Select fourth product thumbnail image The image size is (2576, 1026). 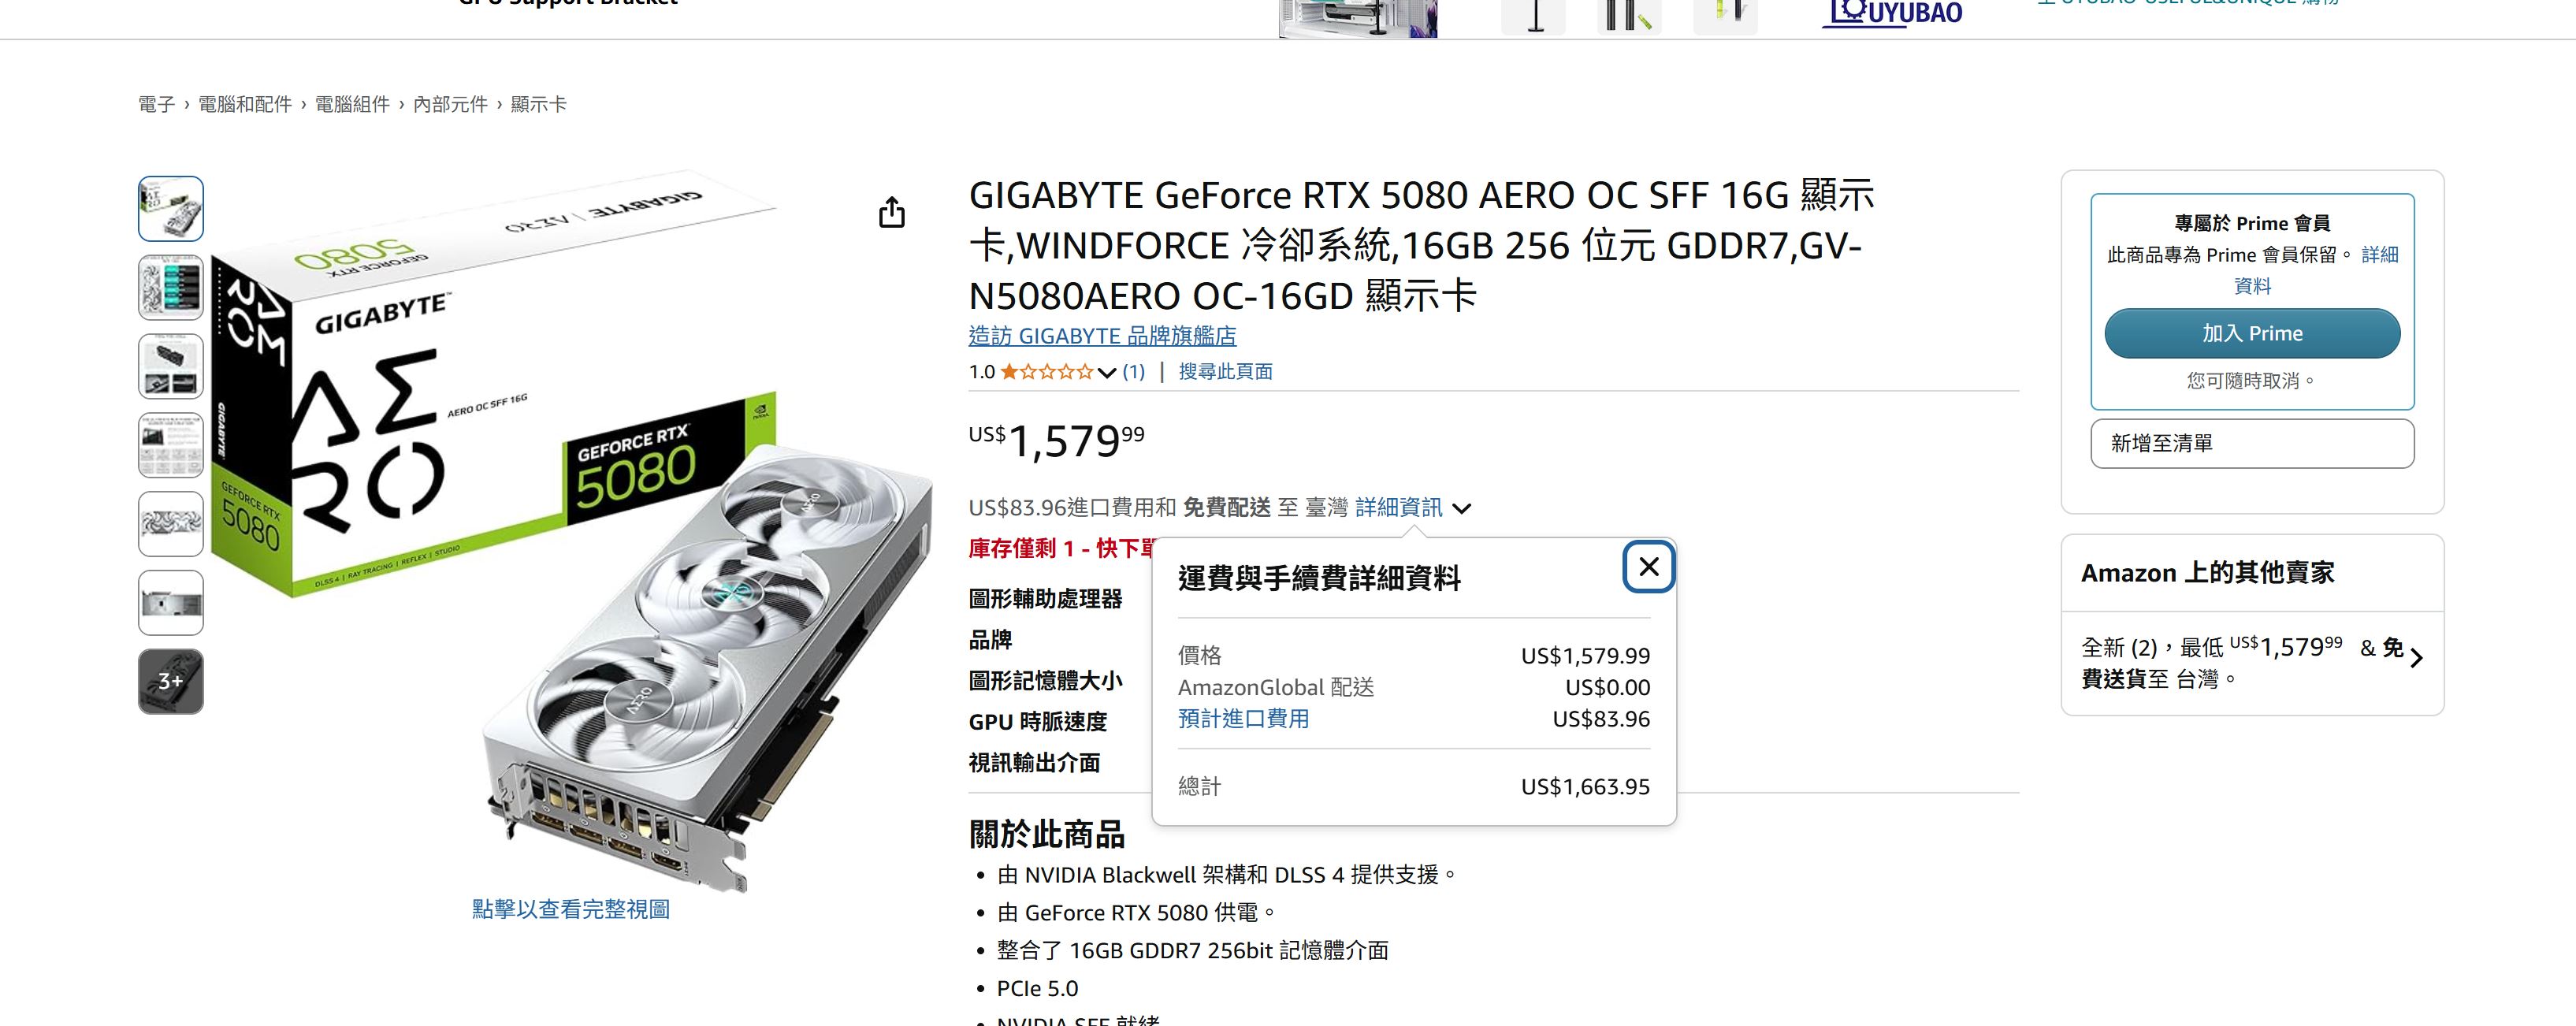point(171,445)
